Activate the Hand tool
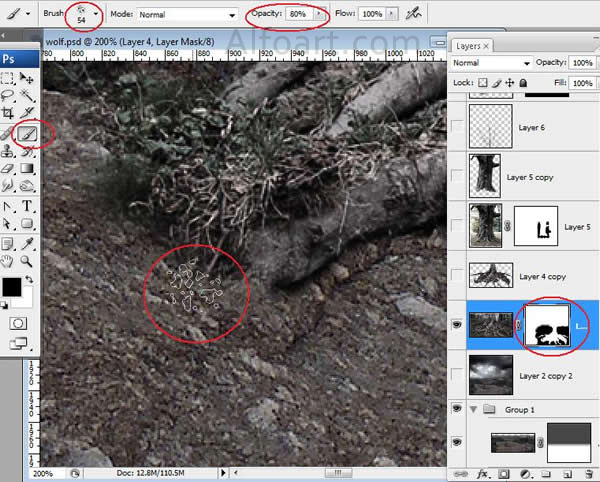Image resolution: width=600 pixels, height=482 pixels. [x=8, y=261]
